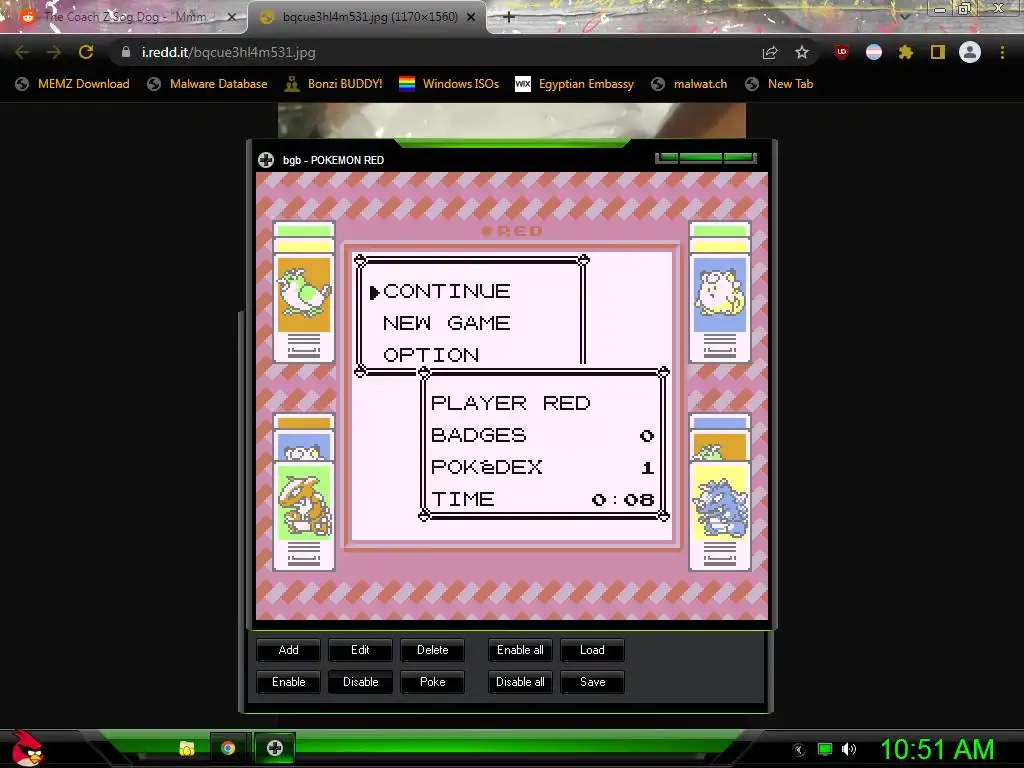
Task: Open the file explorer taskbar icon
Action: tap(187, 748)
